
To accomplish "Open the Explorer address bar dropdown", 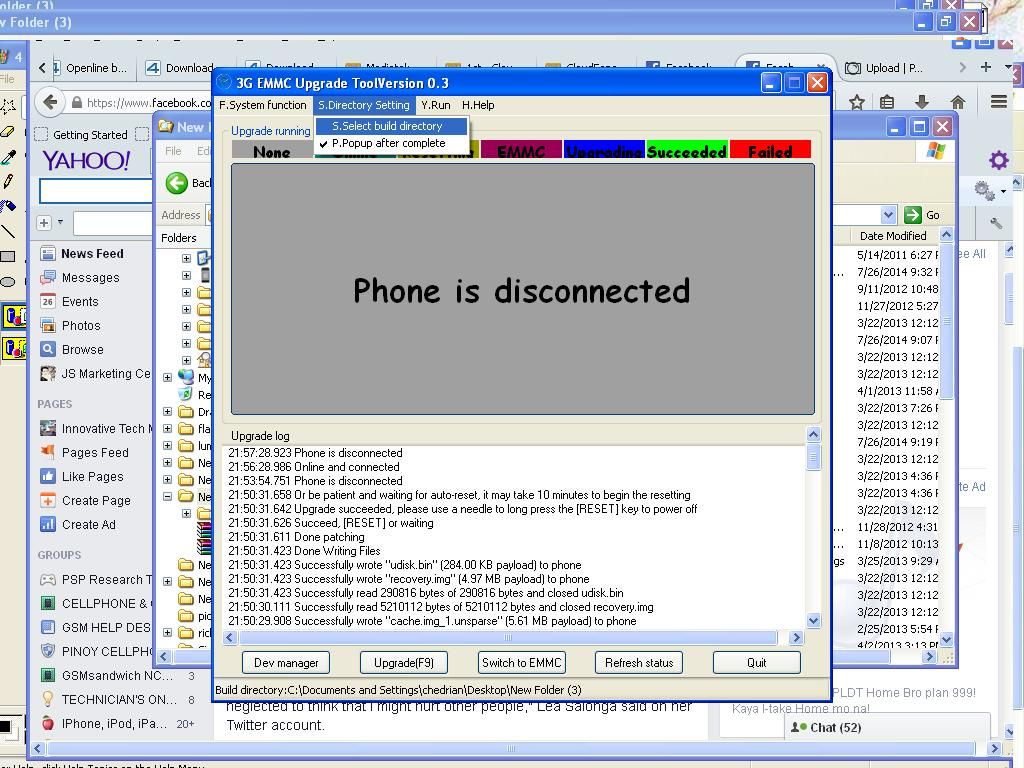I will pos(888,215).
